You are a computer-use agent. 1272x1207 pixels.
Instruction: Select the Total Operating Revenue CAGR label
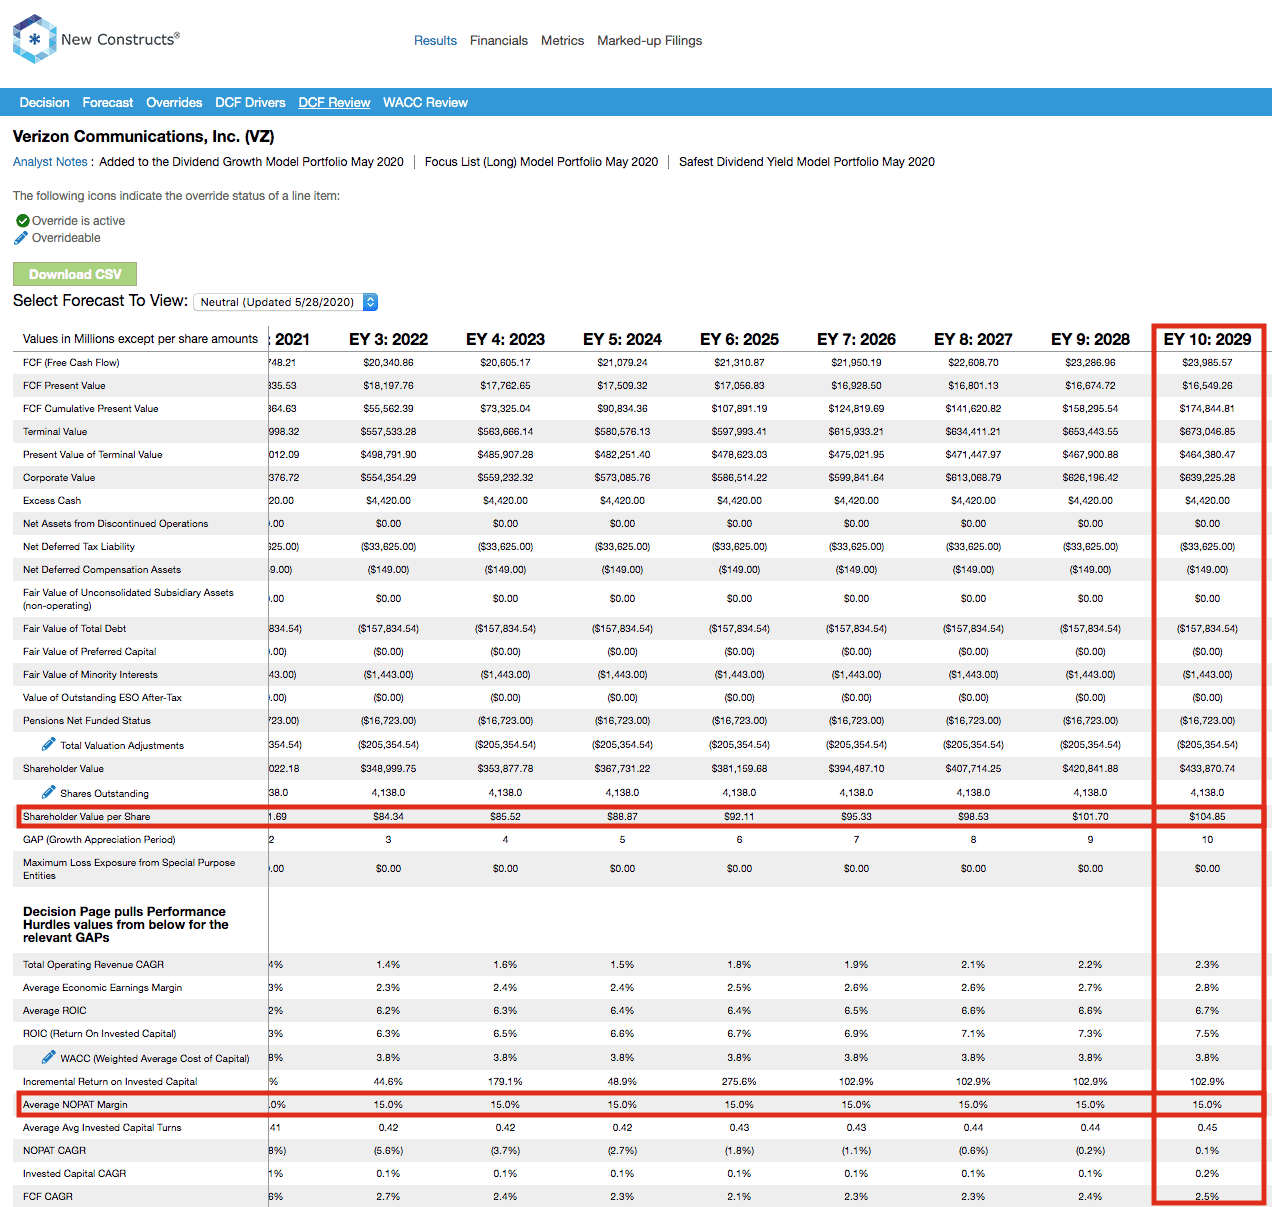(94, 965)
